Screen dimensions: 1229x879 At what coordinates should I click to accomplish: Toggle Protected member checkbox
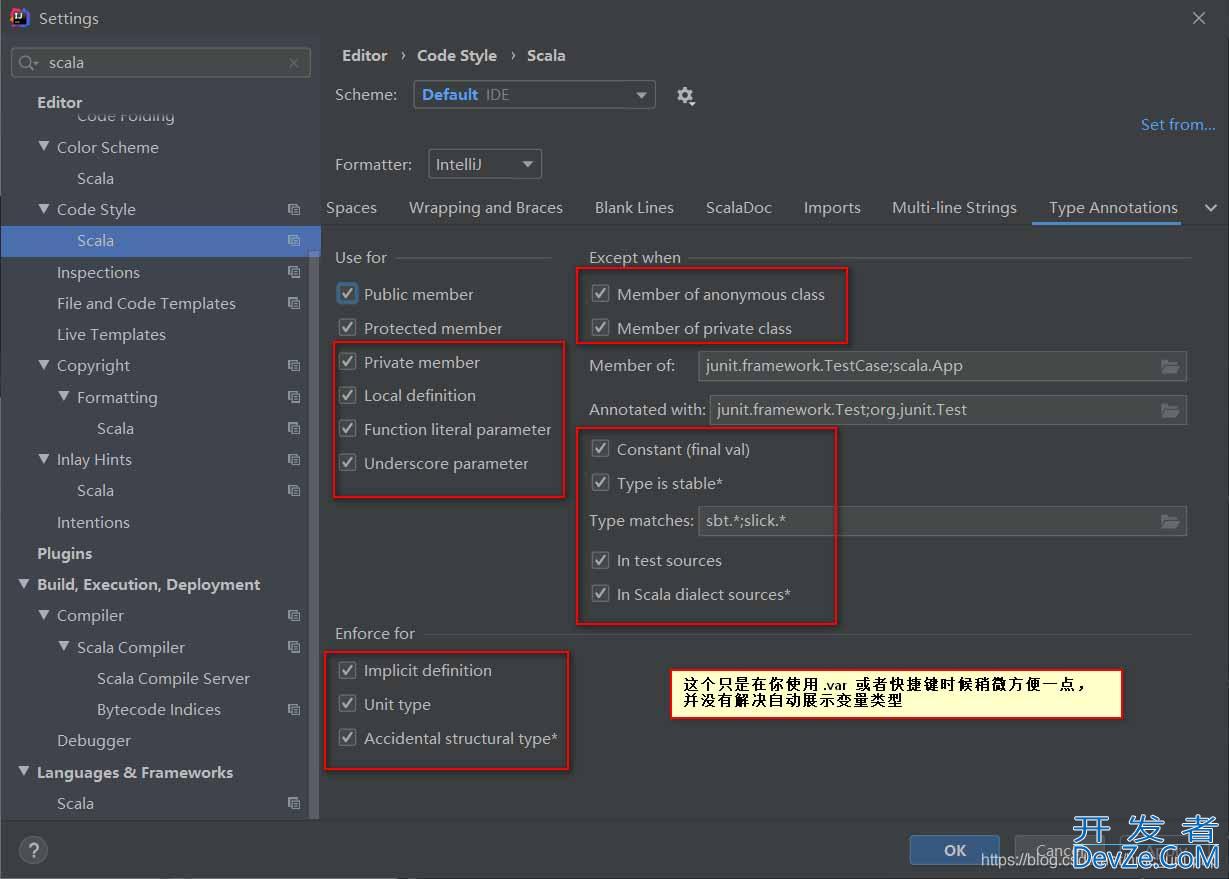[347, 327]
